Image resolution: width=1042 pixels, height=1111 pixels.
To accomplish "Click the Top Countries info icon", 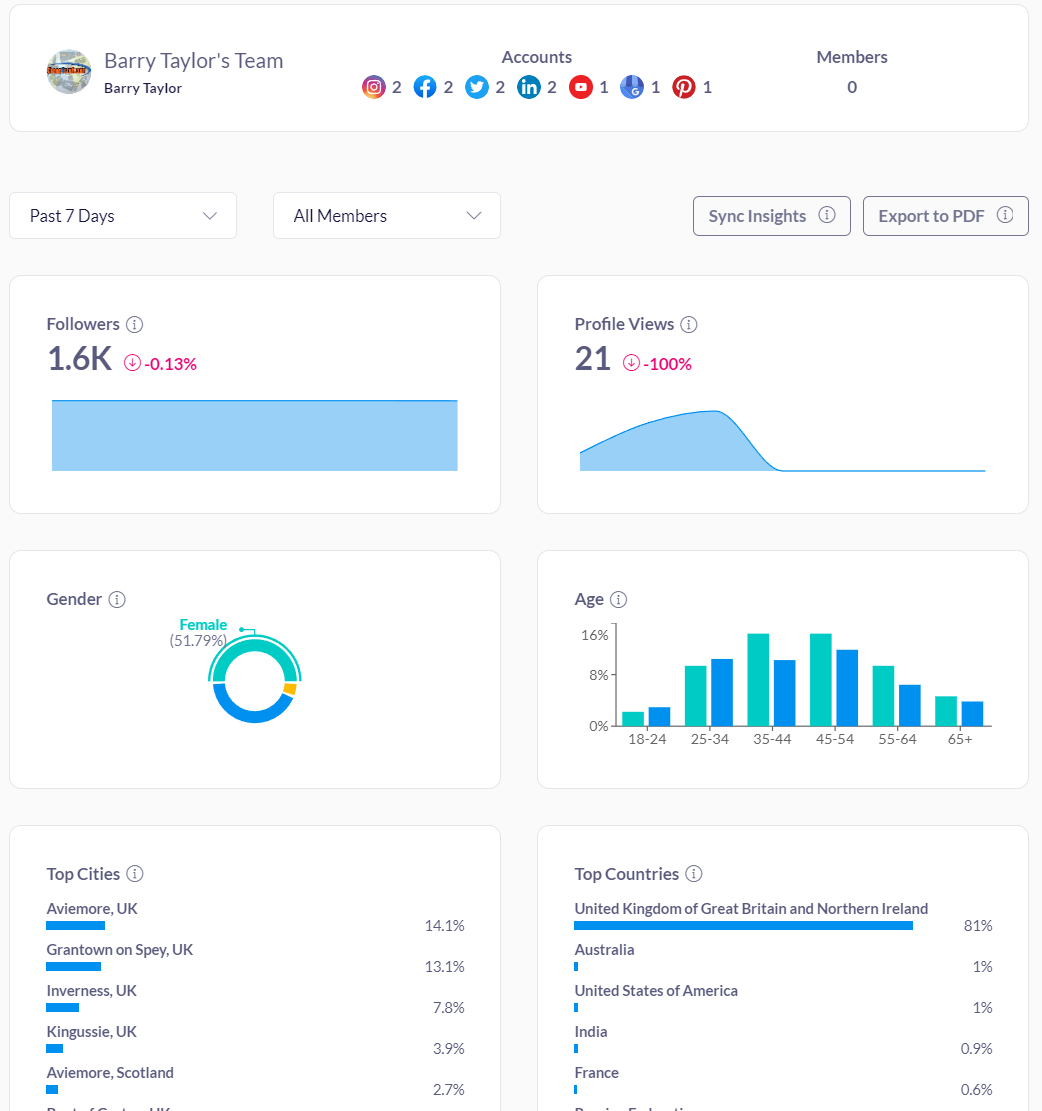I will [x=694, y=874].
